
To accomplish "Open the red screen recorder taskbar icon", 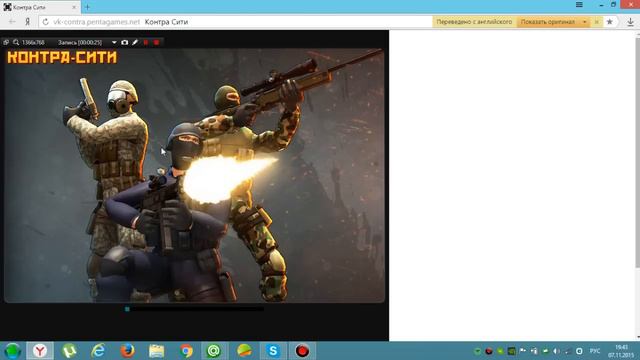I will tap(302, 351).
